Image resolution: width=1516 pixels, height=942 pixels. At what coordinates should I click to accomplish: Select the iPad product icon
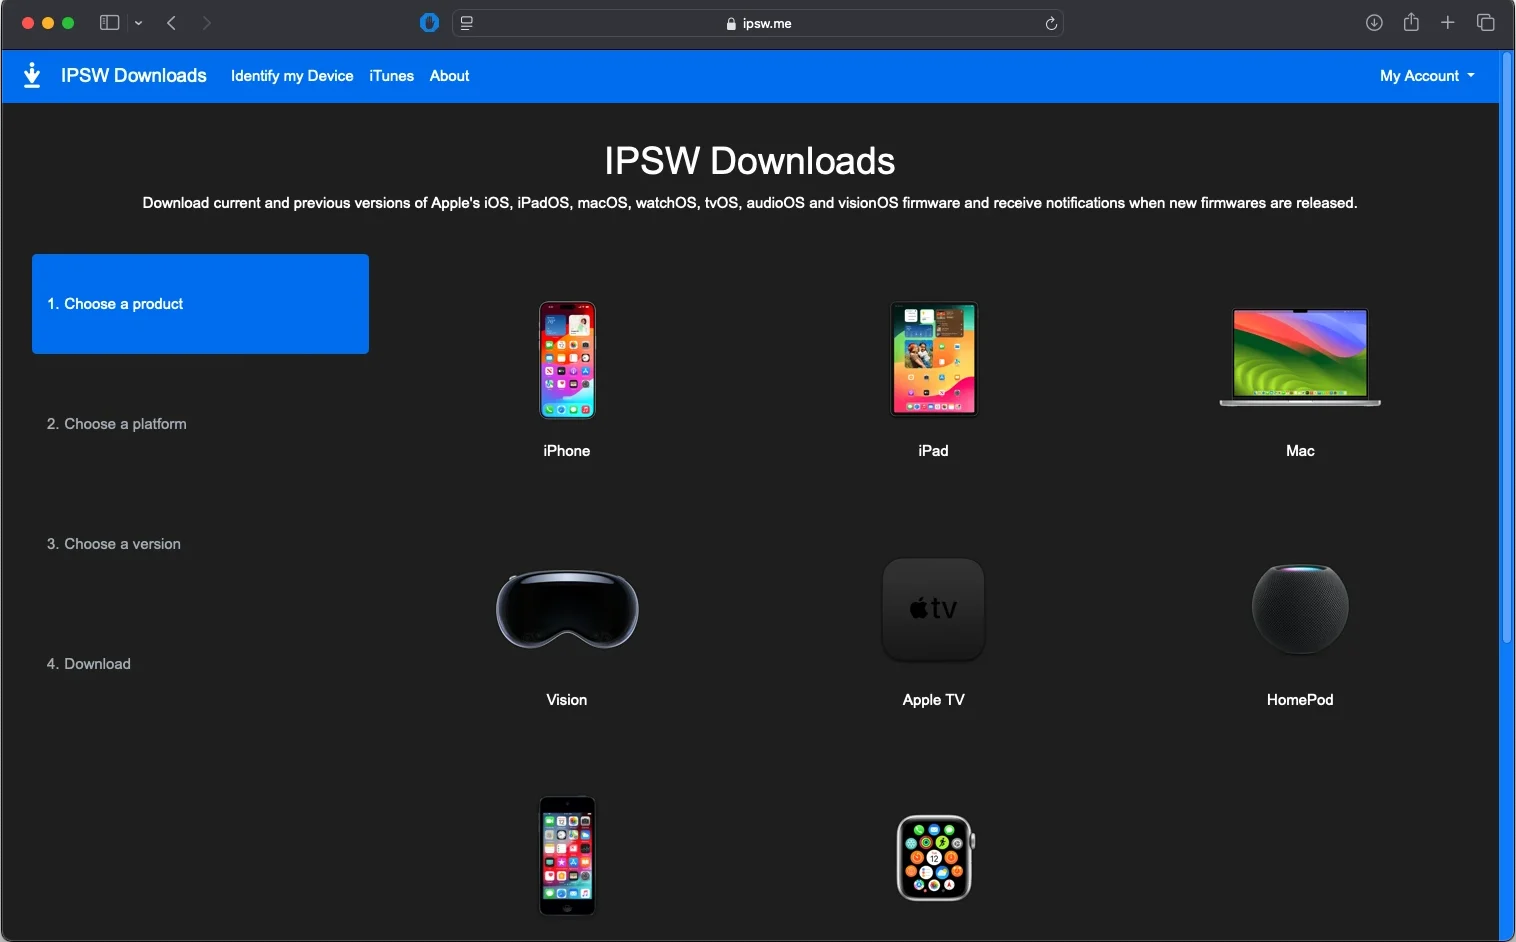[x=933, y=360]
